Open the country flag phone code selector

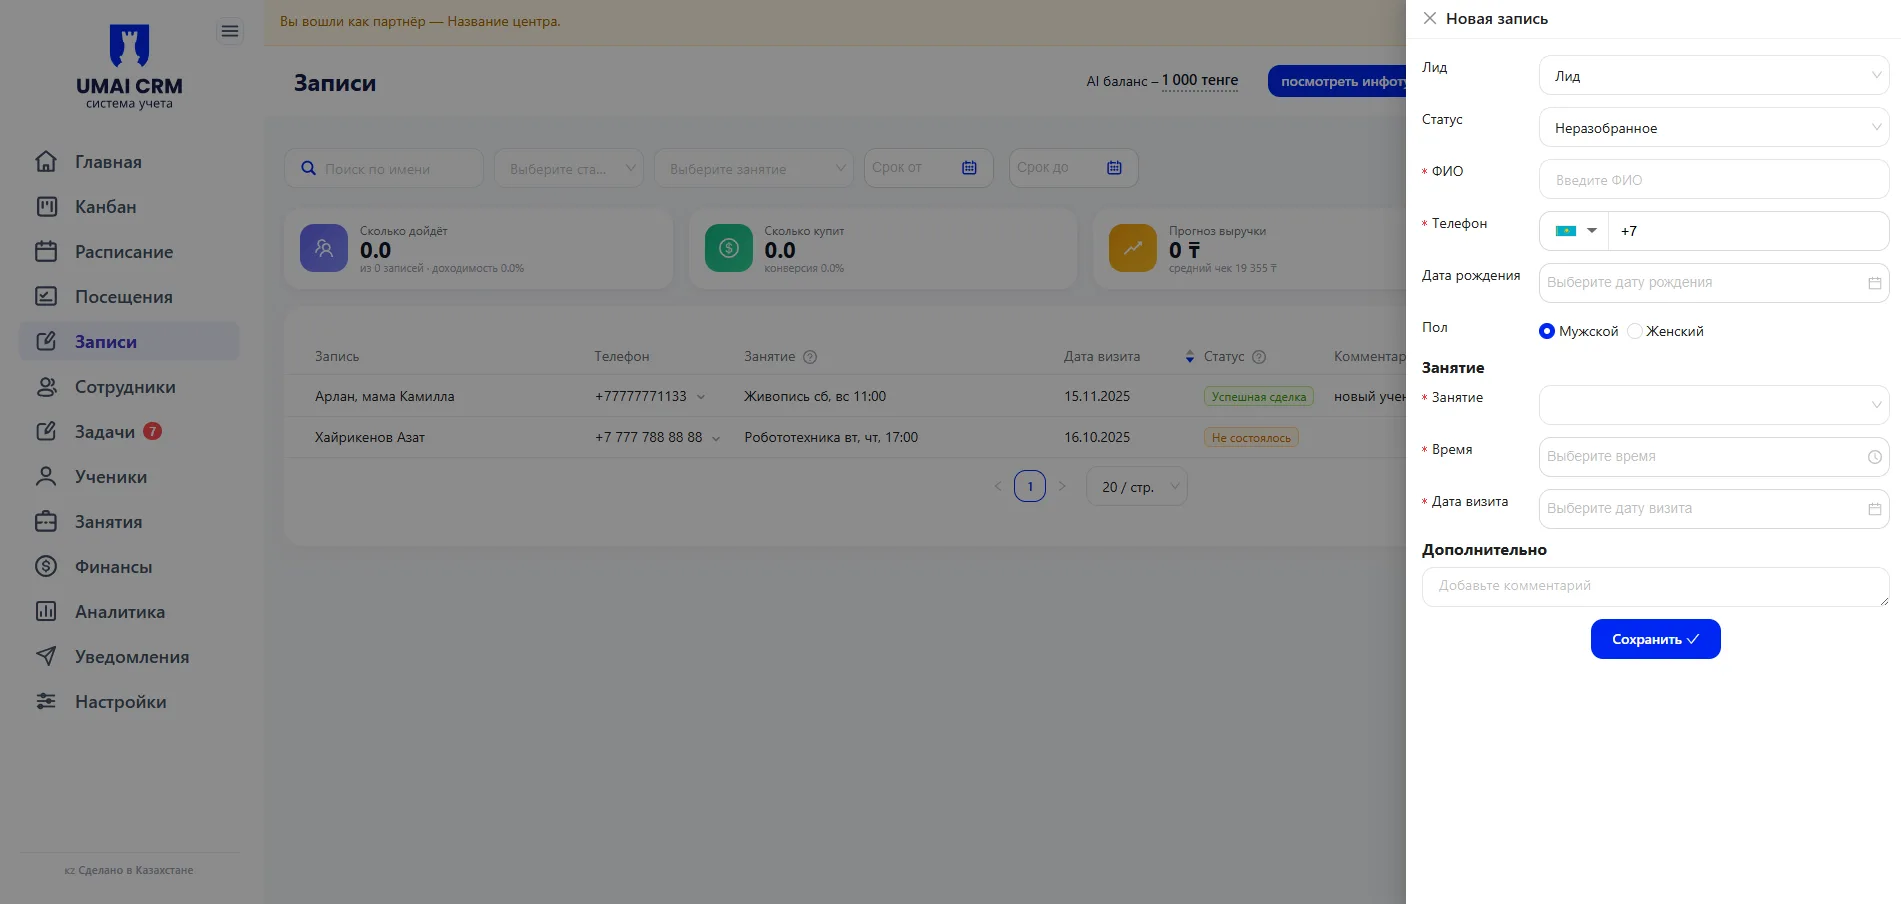pos(1575,231)
